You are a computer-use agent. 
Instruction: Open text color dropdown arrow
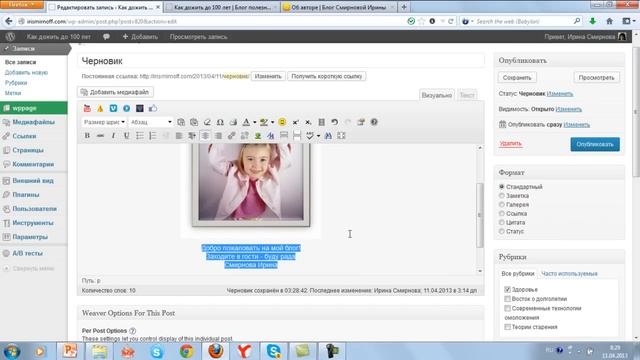[x=254, y=122]
